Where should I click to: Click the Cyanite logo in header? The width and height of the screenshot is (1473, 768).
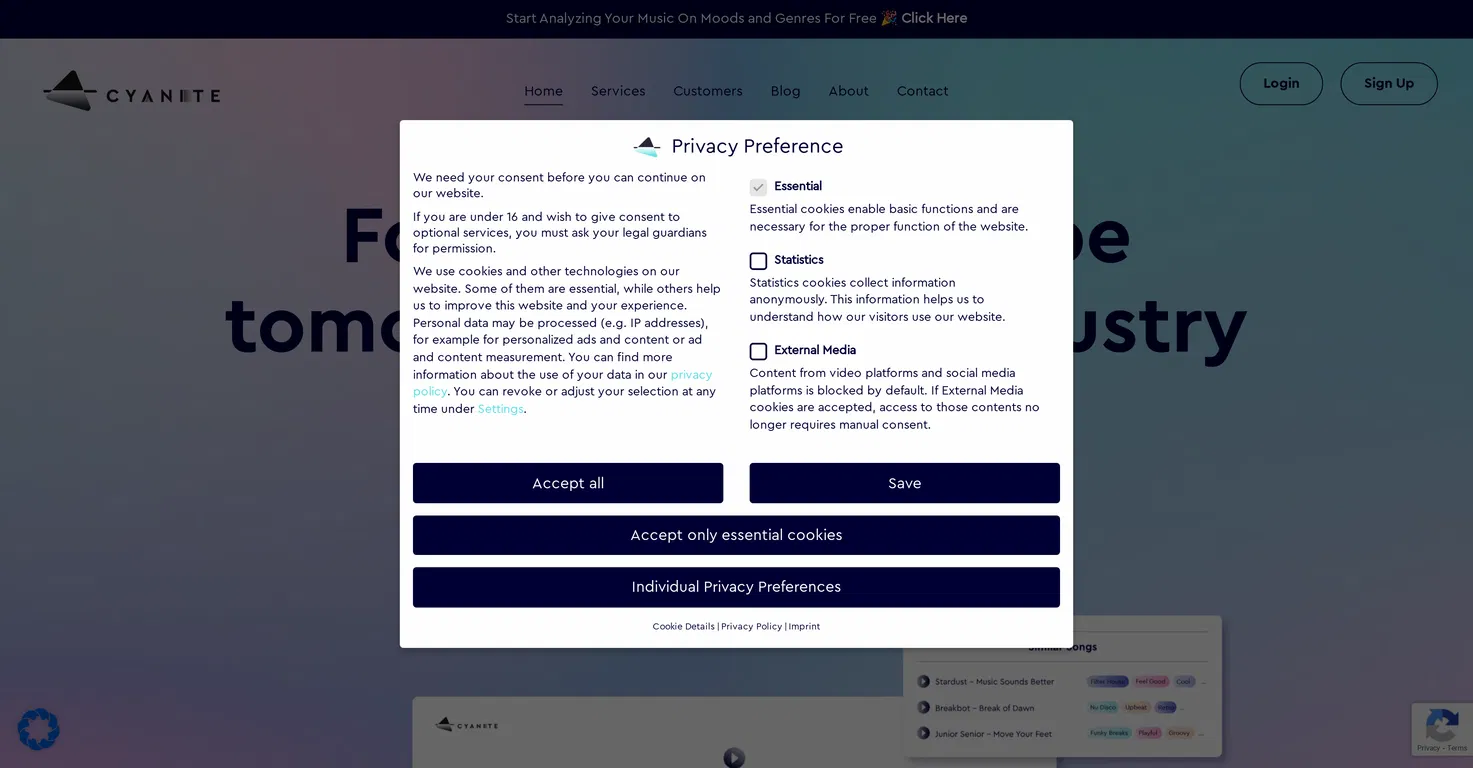pyautogui.click(x=132, y=91)
